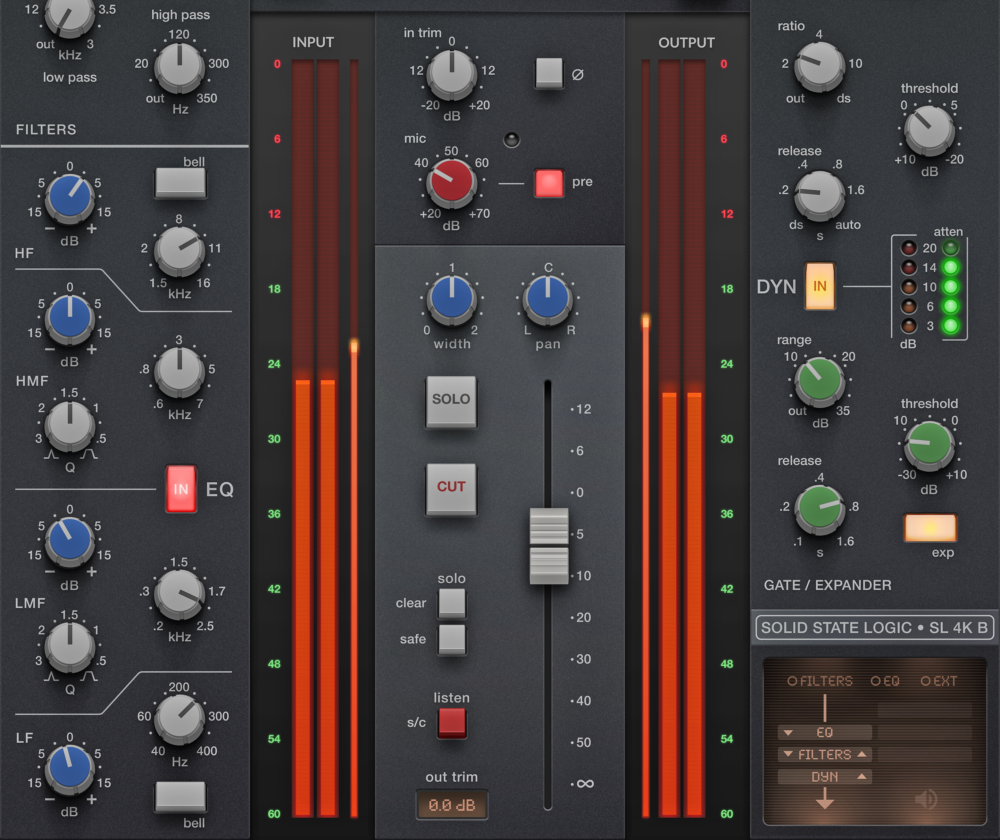Screen dimensions: 1000x840
Task: Toggle the LF bell switch
Action: tap(180, 797)
